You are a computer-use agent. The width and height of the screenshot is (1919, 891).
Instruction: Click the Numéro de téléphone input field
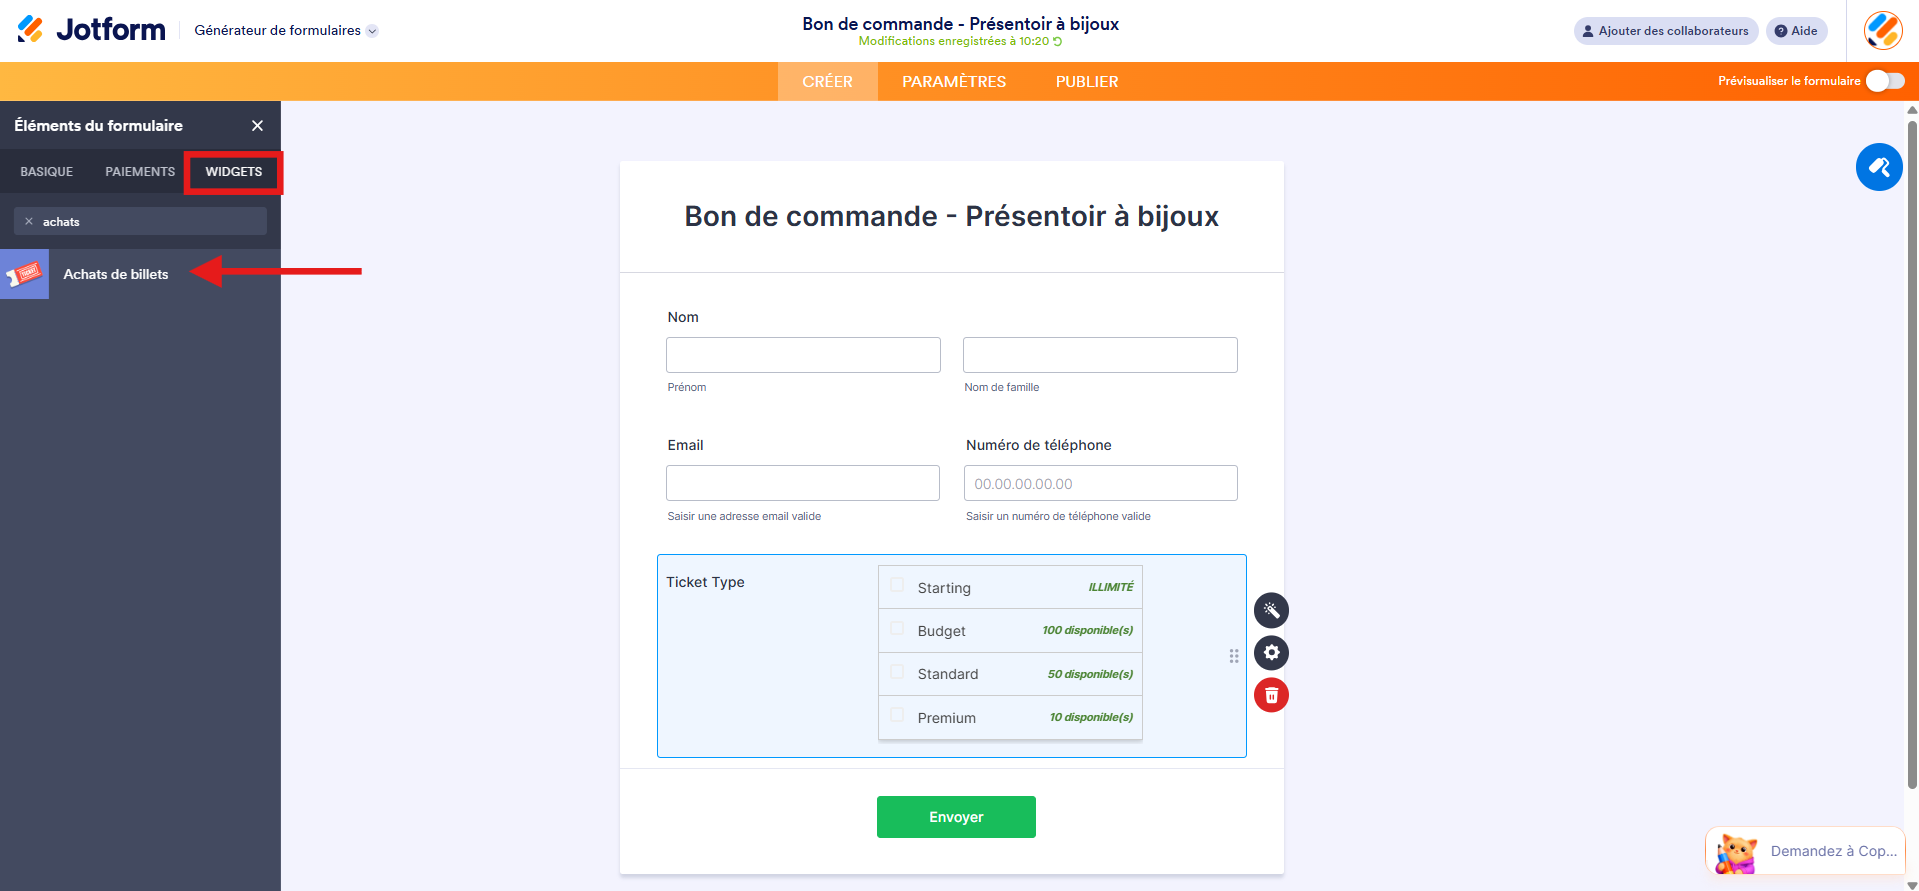[1101, 483]
